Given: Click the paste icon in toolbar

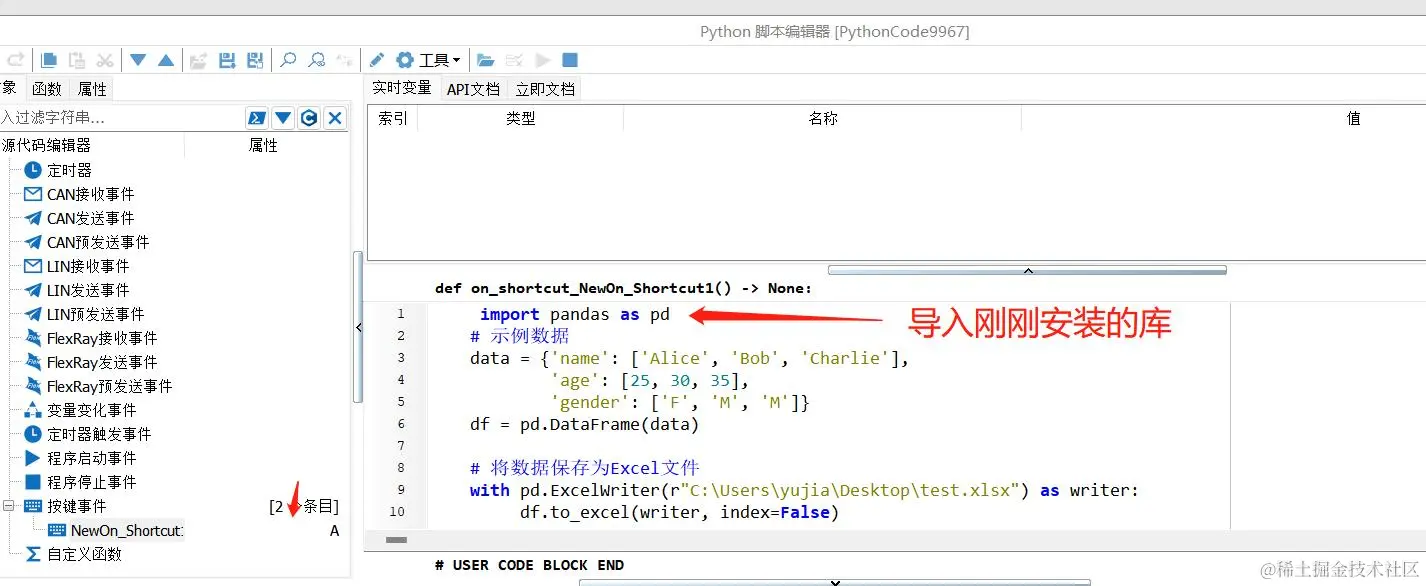Looking at the screenshot, I should [x=76, y=60].
